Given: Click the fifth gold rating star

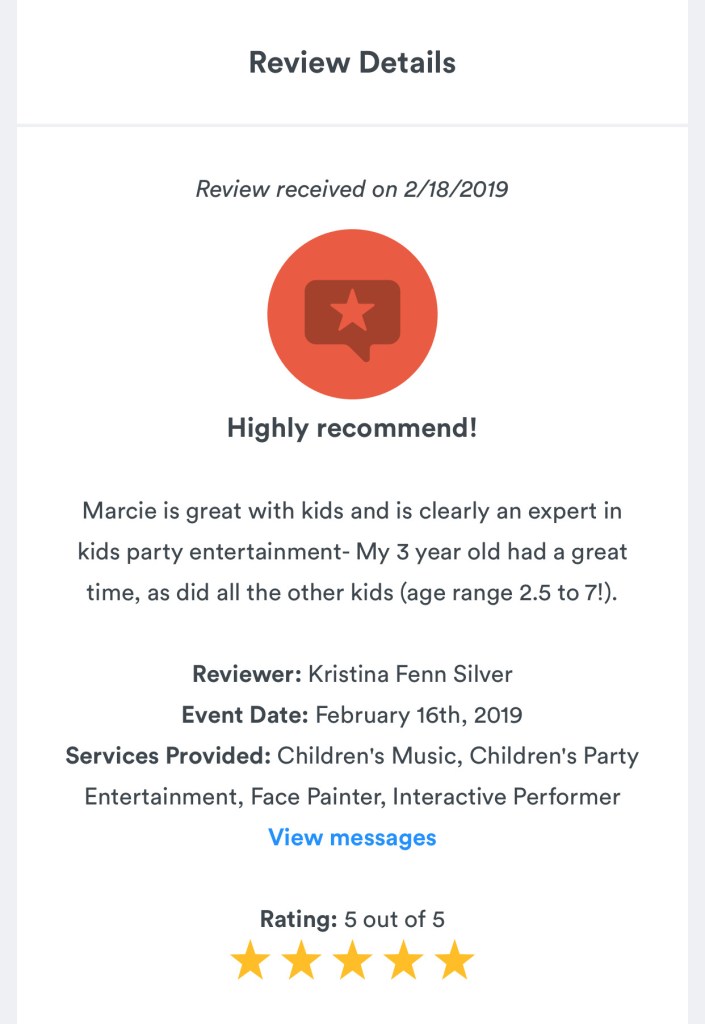Looking at the screenshot, I should pos(454,960).
